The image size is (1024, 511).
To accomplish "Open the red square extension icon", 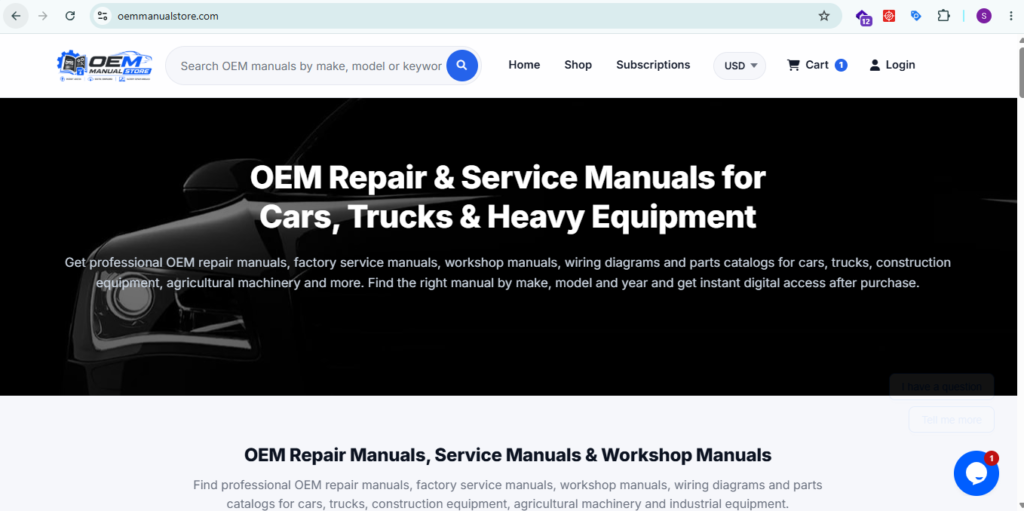I will (x=889, y=16).
